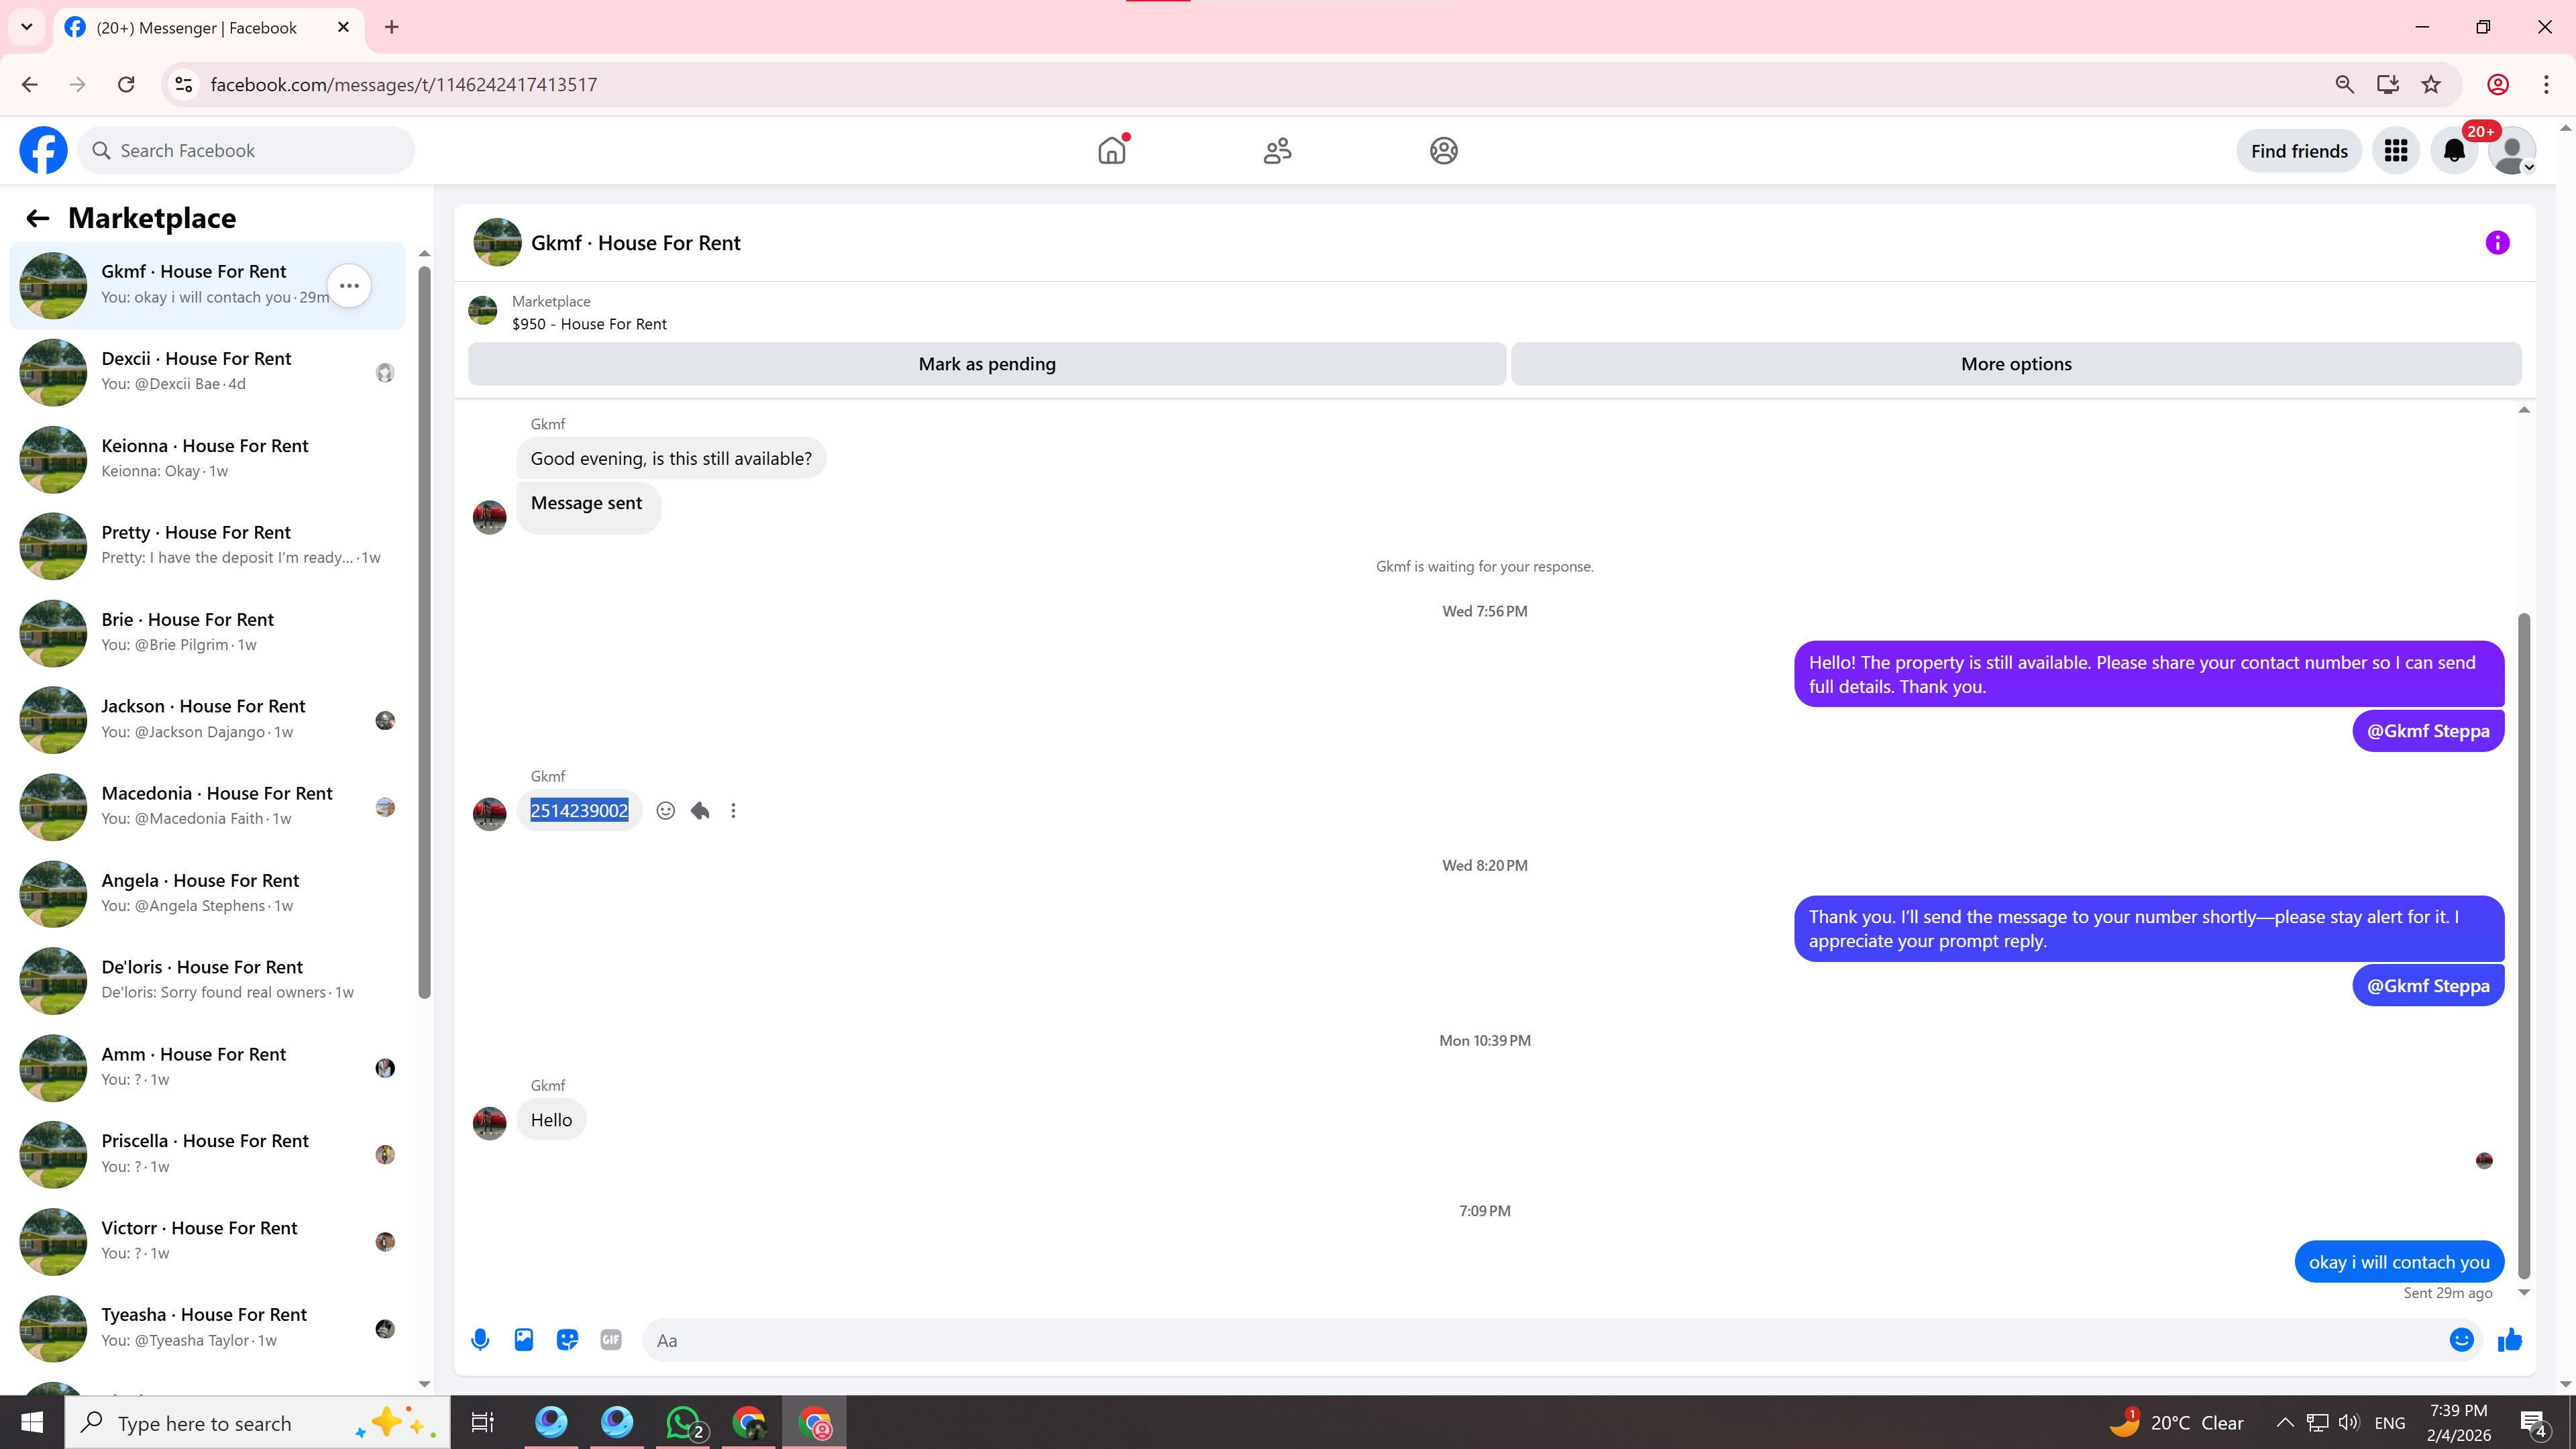Viewport: 2576px width, 1449px height.
Task: Open options menu for Gkmf conversation
Action: point(349,286)
